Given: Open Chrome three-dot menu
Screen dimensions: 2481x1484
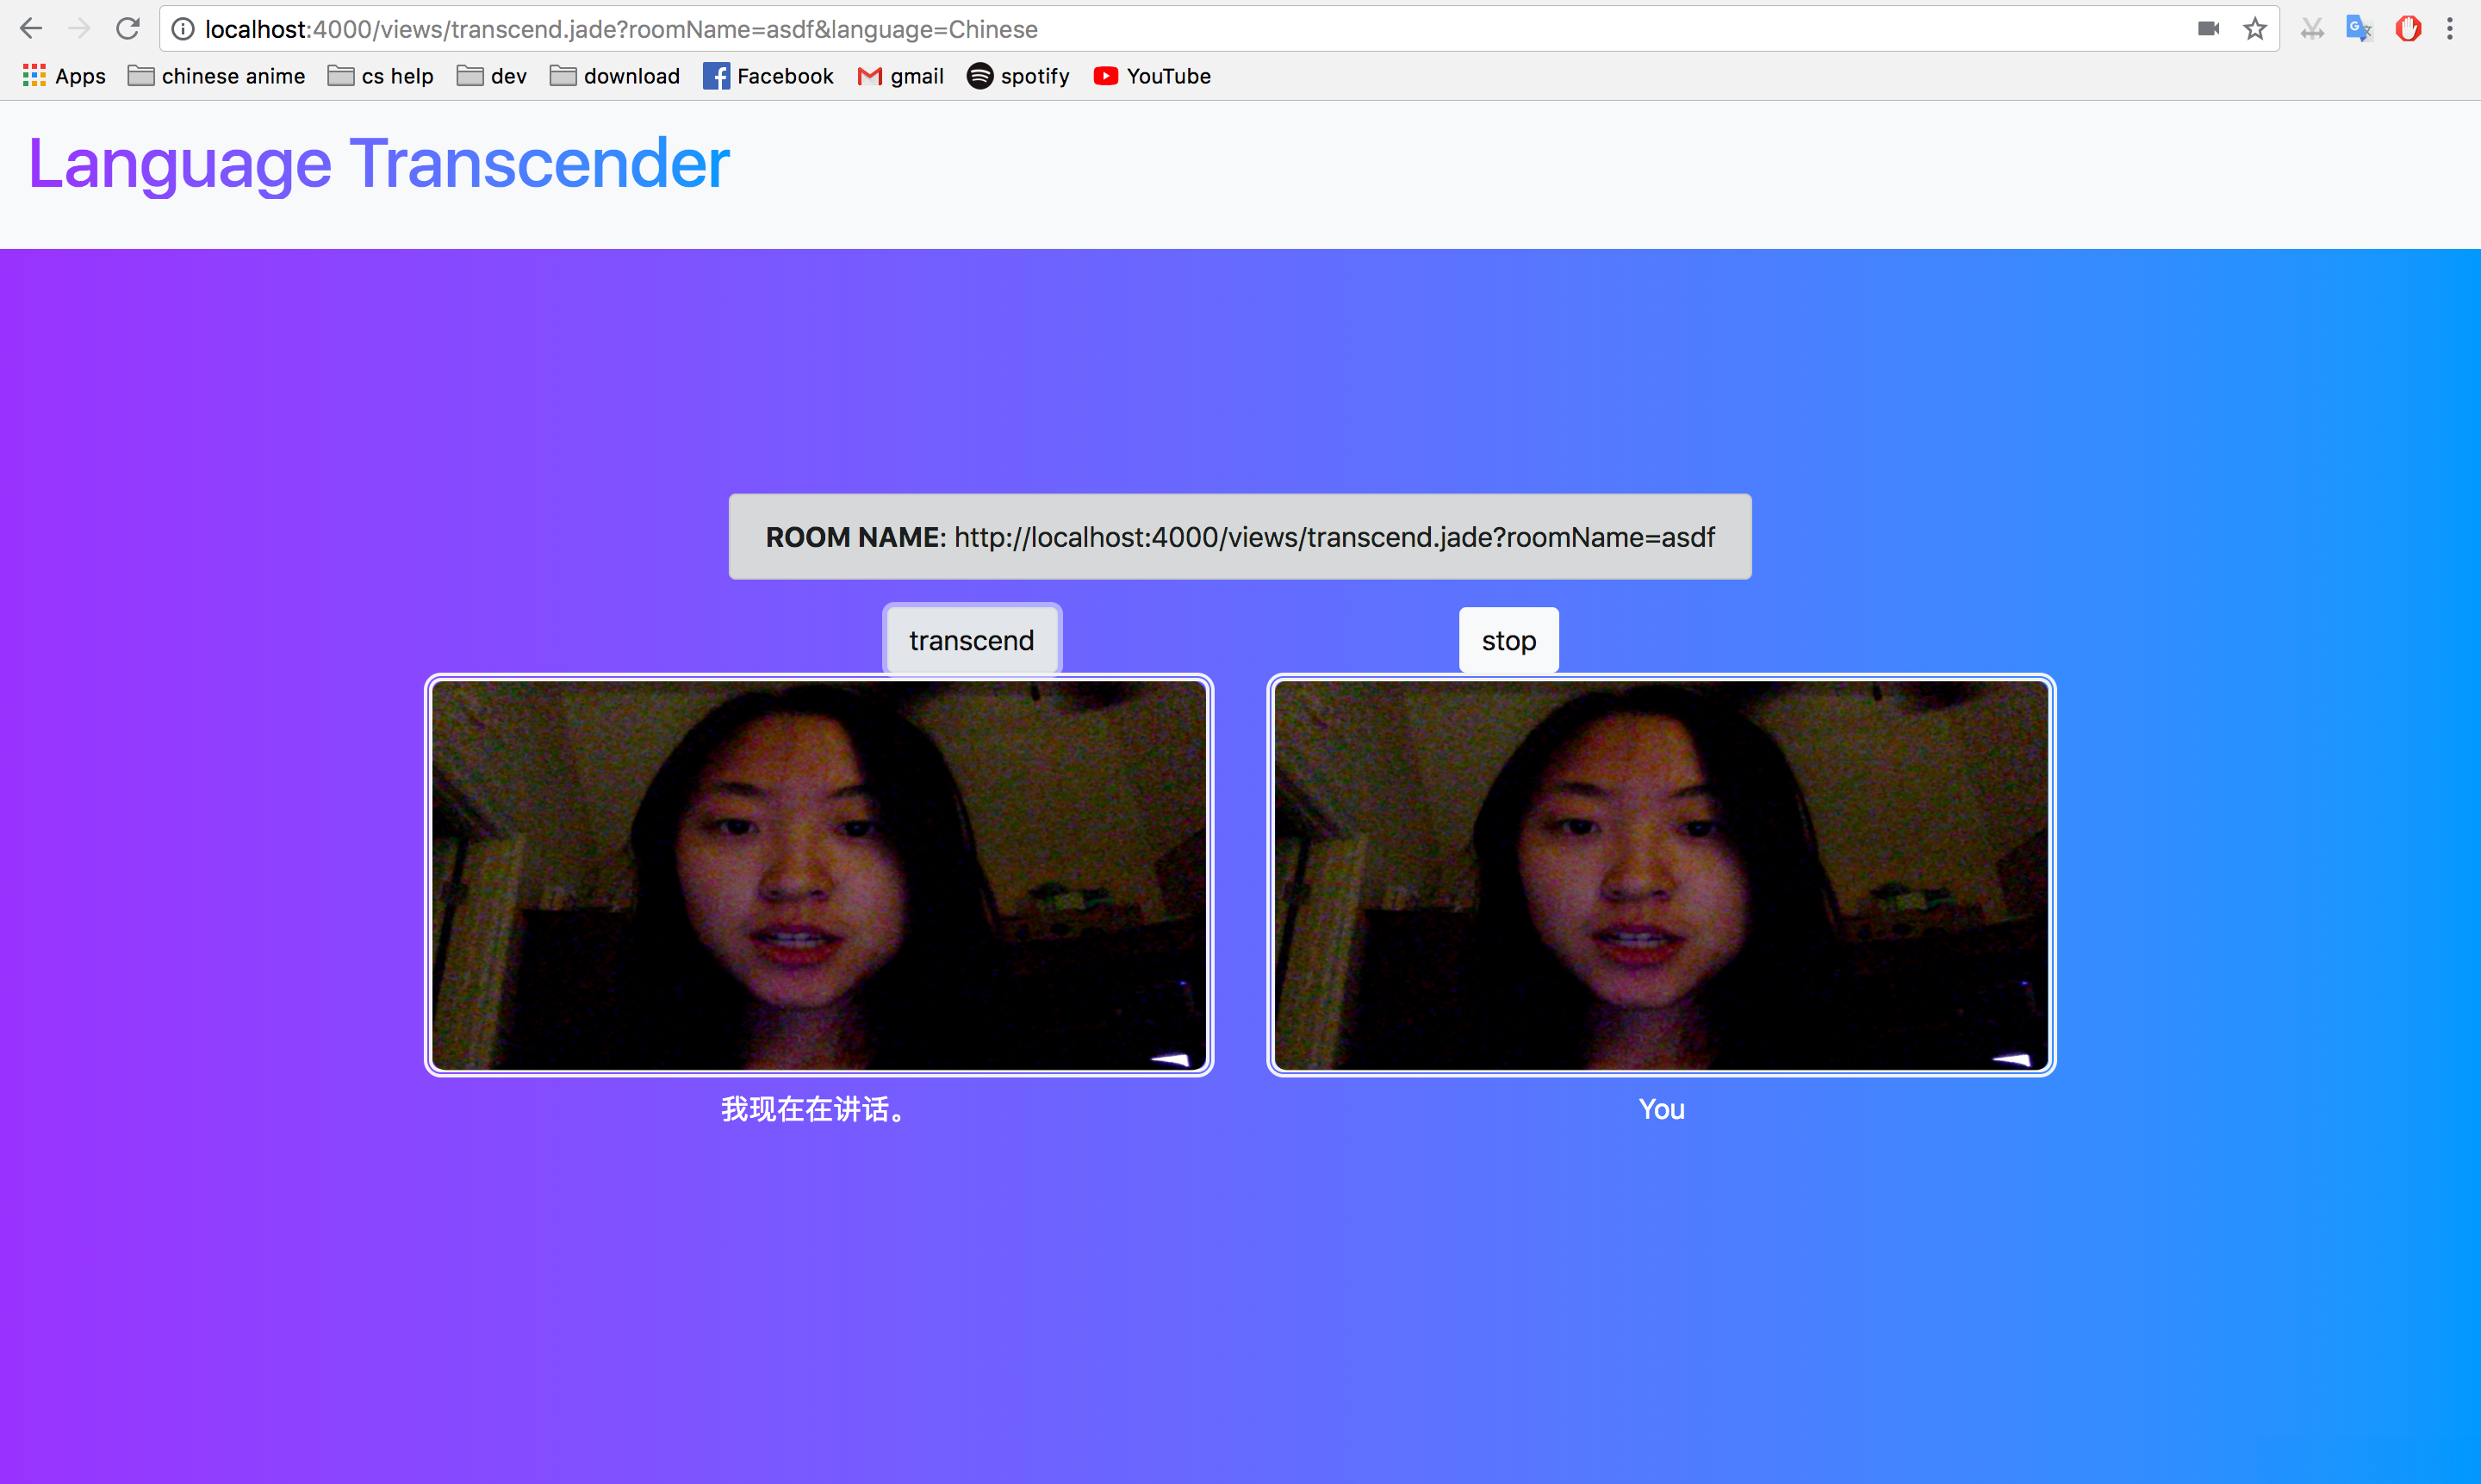Looking at the screenshot, I should 2449,29.
